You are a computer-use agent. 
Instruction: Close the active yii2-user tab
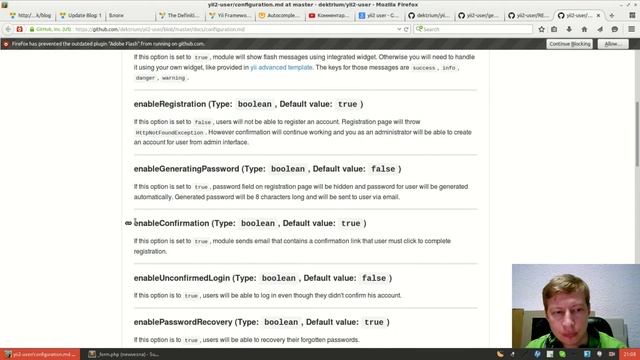(x=598, y=16)
